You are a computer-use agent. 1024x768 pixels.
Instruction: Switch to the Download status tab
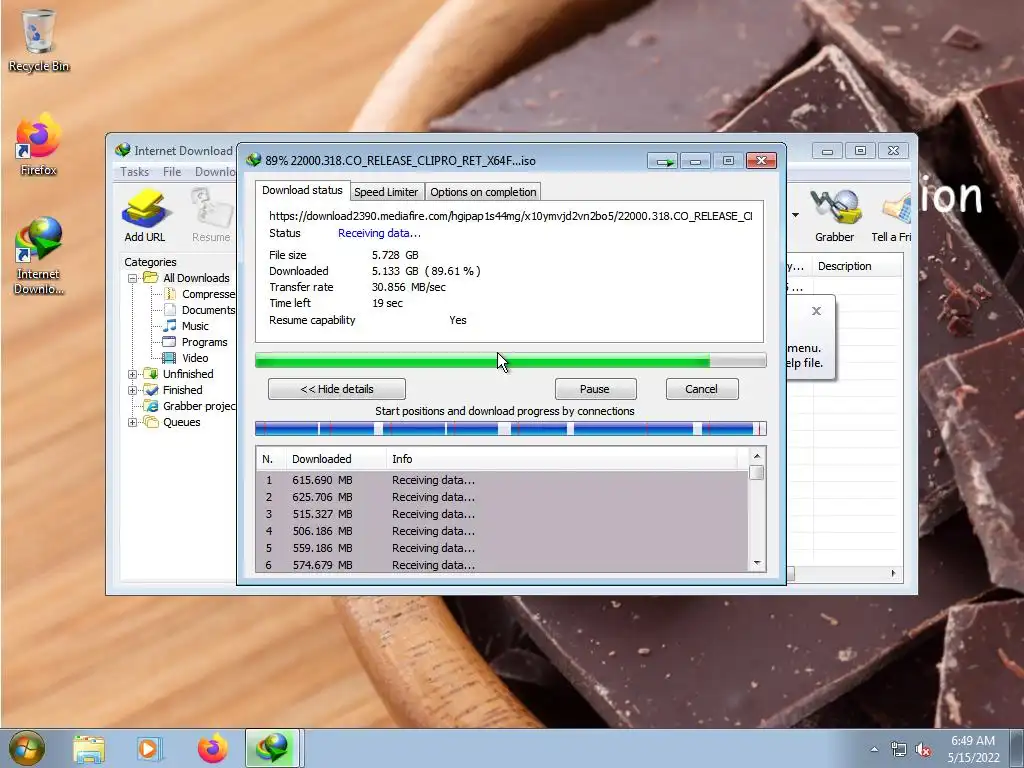tap(302, 190)
